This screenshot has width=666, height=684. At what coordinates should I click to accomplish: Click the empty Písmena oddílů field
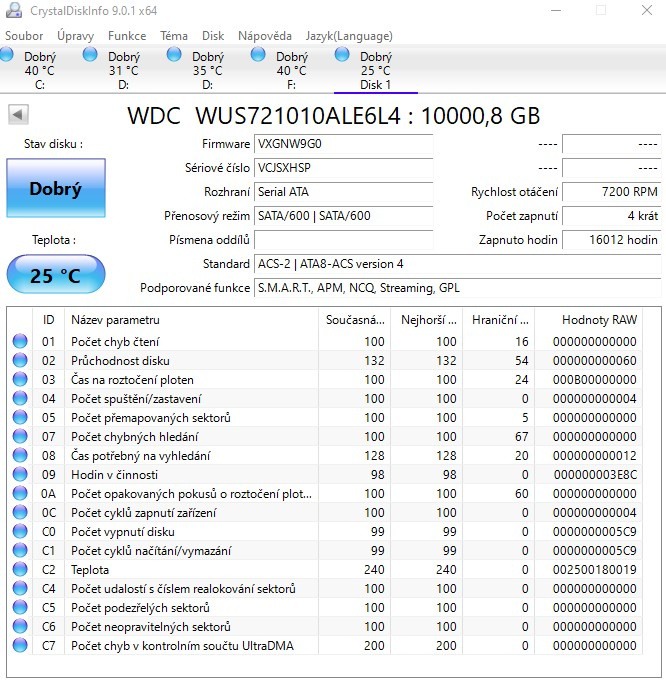tap(344, 240)
